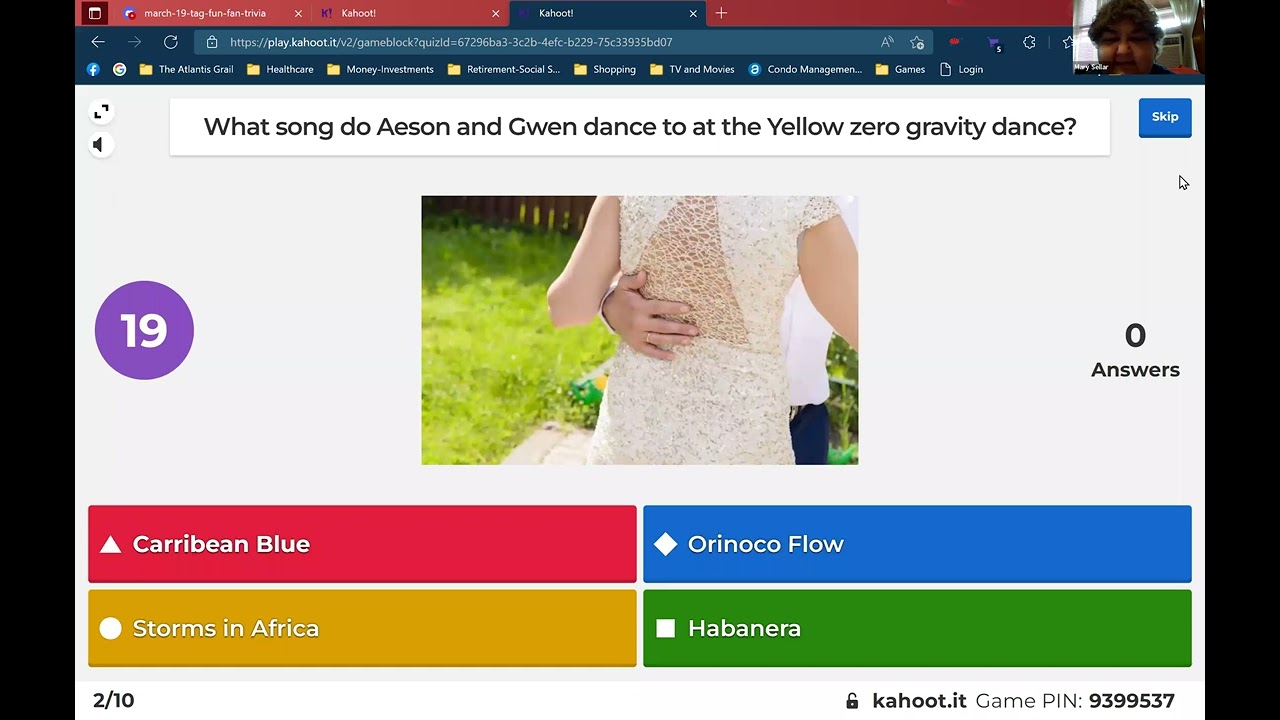Screen dimensions: 1280x720
Task: Mute the Kahoot game sound
Action: (x=99, y=145)
